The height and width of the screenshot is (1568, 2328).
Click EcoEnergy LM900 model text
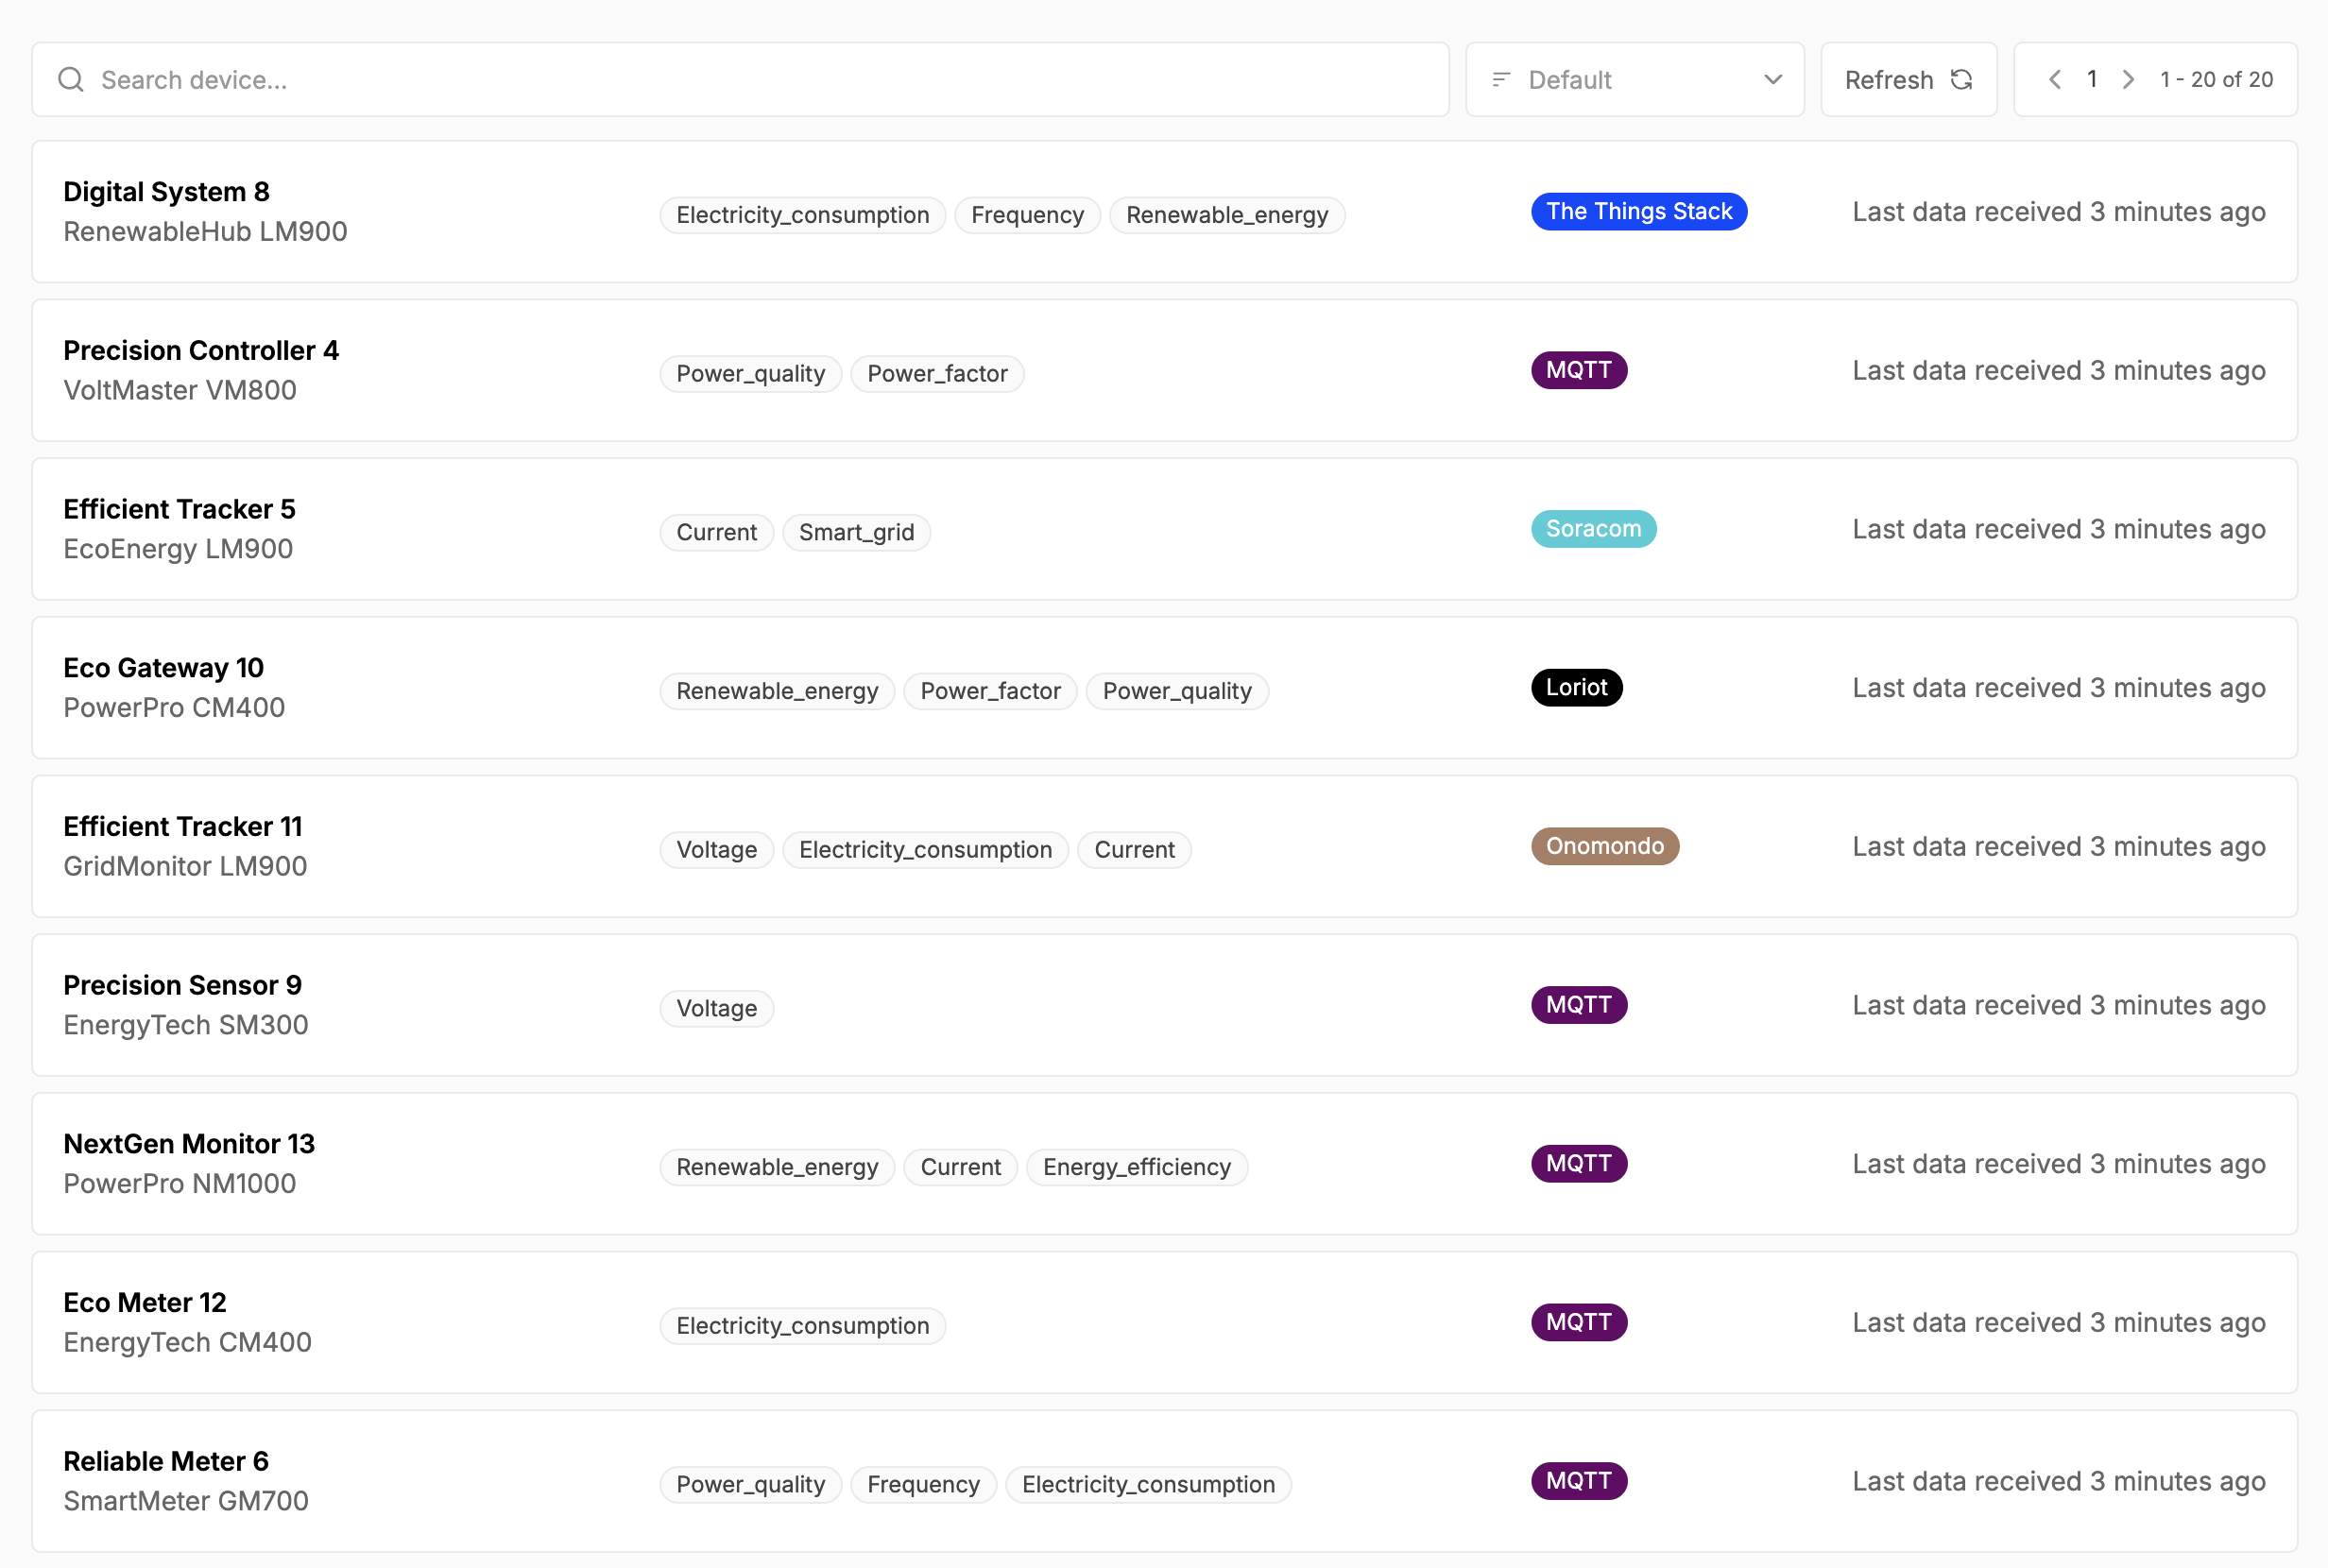pos(178,549)
